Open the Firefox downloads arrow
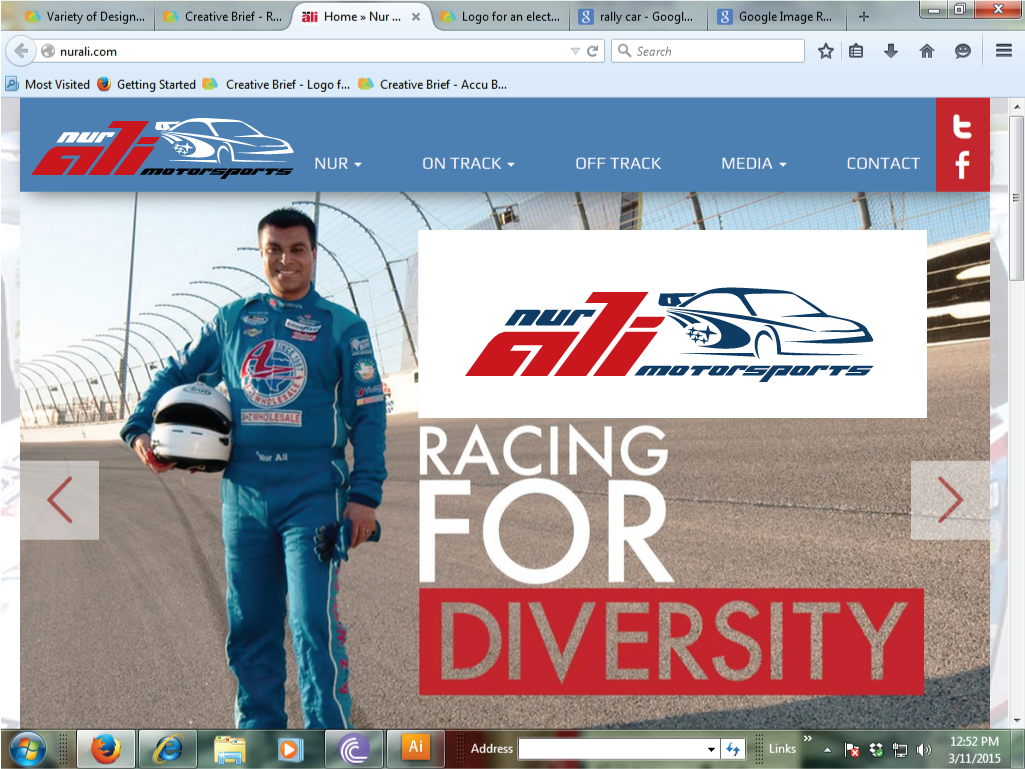Image resolution: width=1025 pixels, height=769 pixels. [891, 51]
